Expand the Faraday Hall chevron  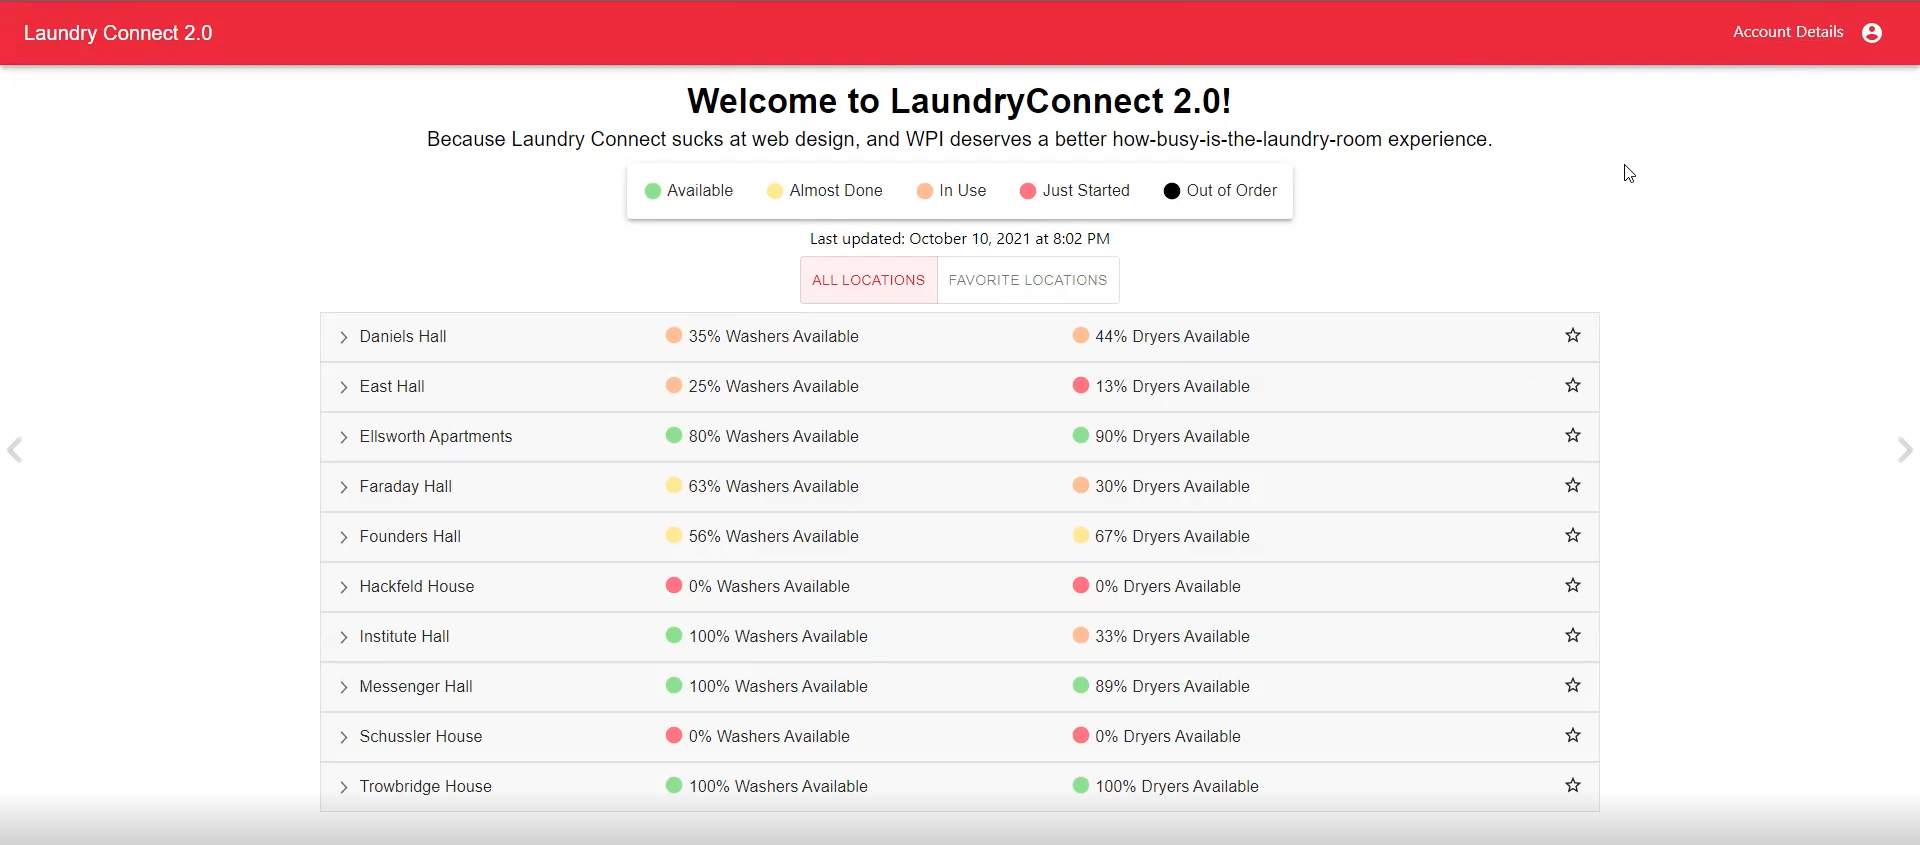coord(343,487)
